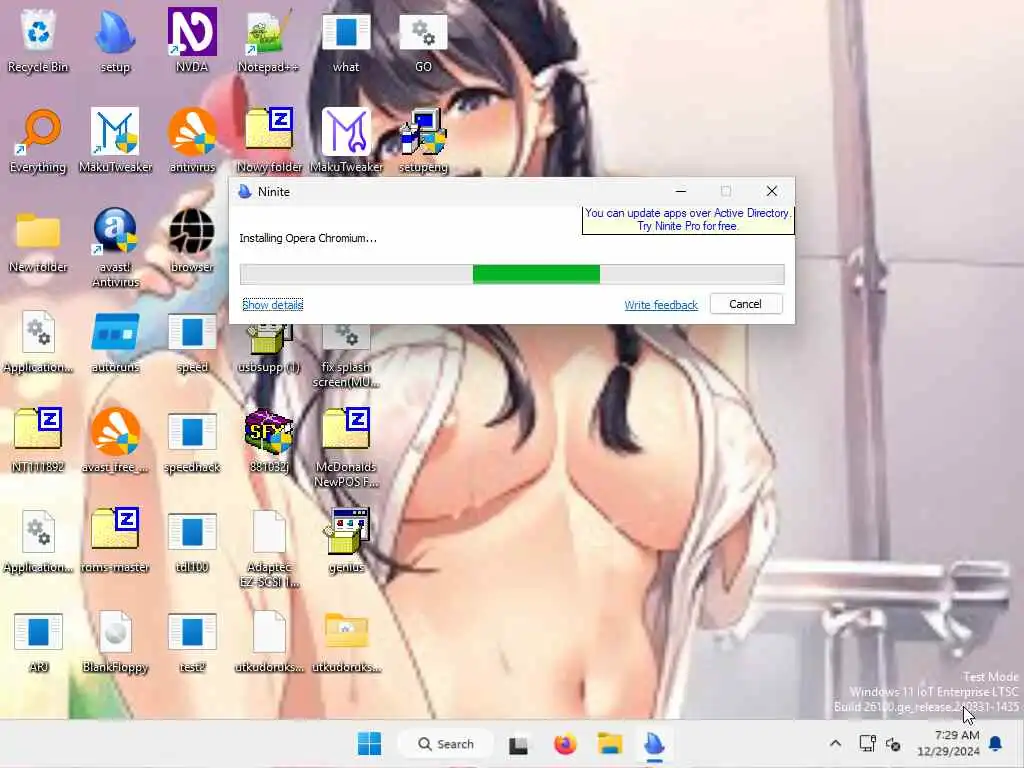Launch Firefox from the taskbar
Image resolution: width=1024 pixels, height=768 pixels.
[565, 744]
